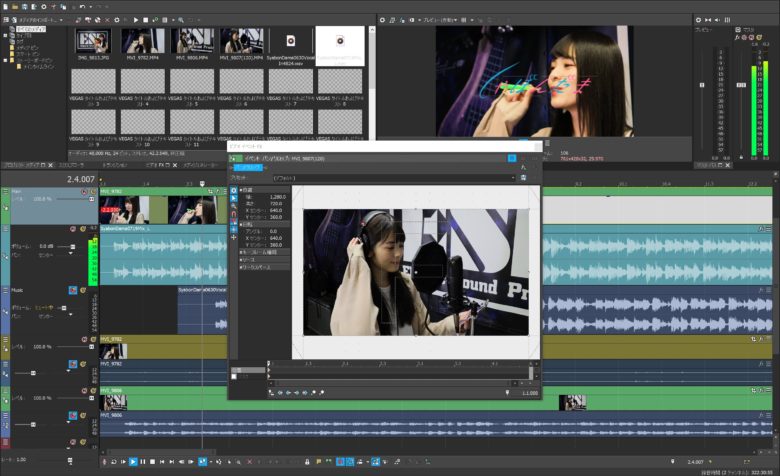Open master bus mixer properties gear
This screenshot has height=476, width=780.
click(698, 20)
